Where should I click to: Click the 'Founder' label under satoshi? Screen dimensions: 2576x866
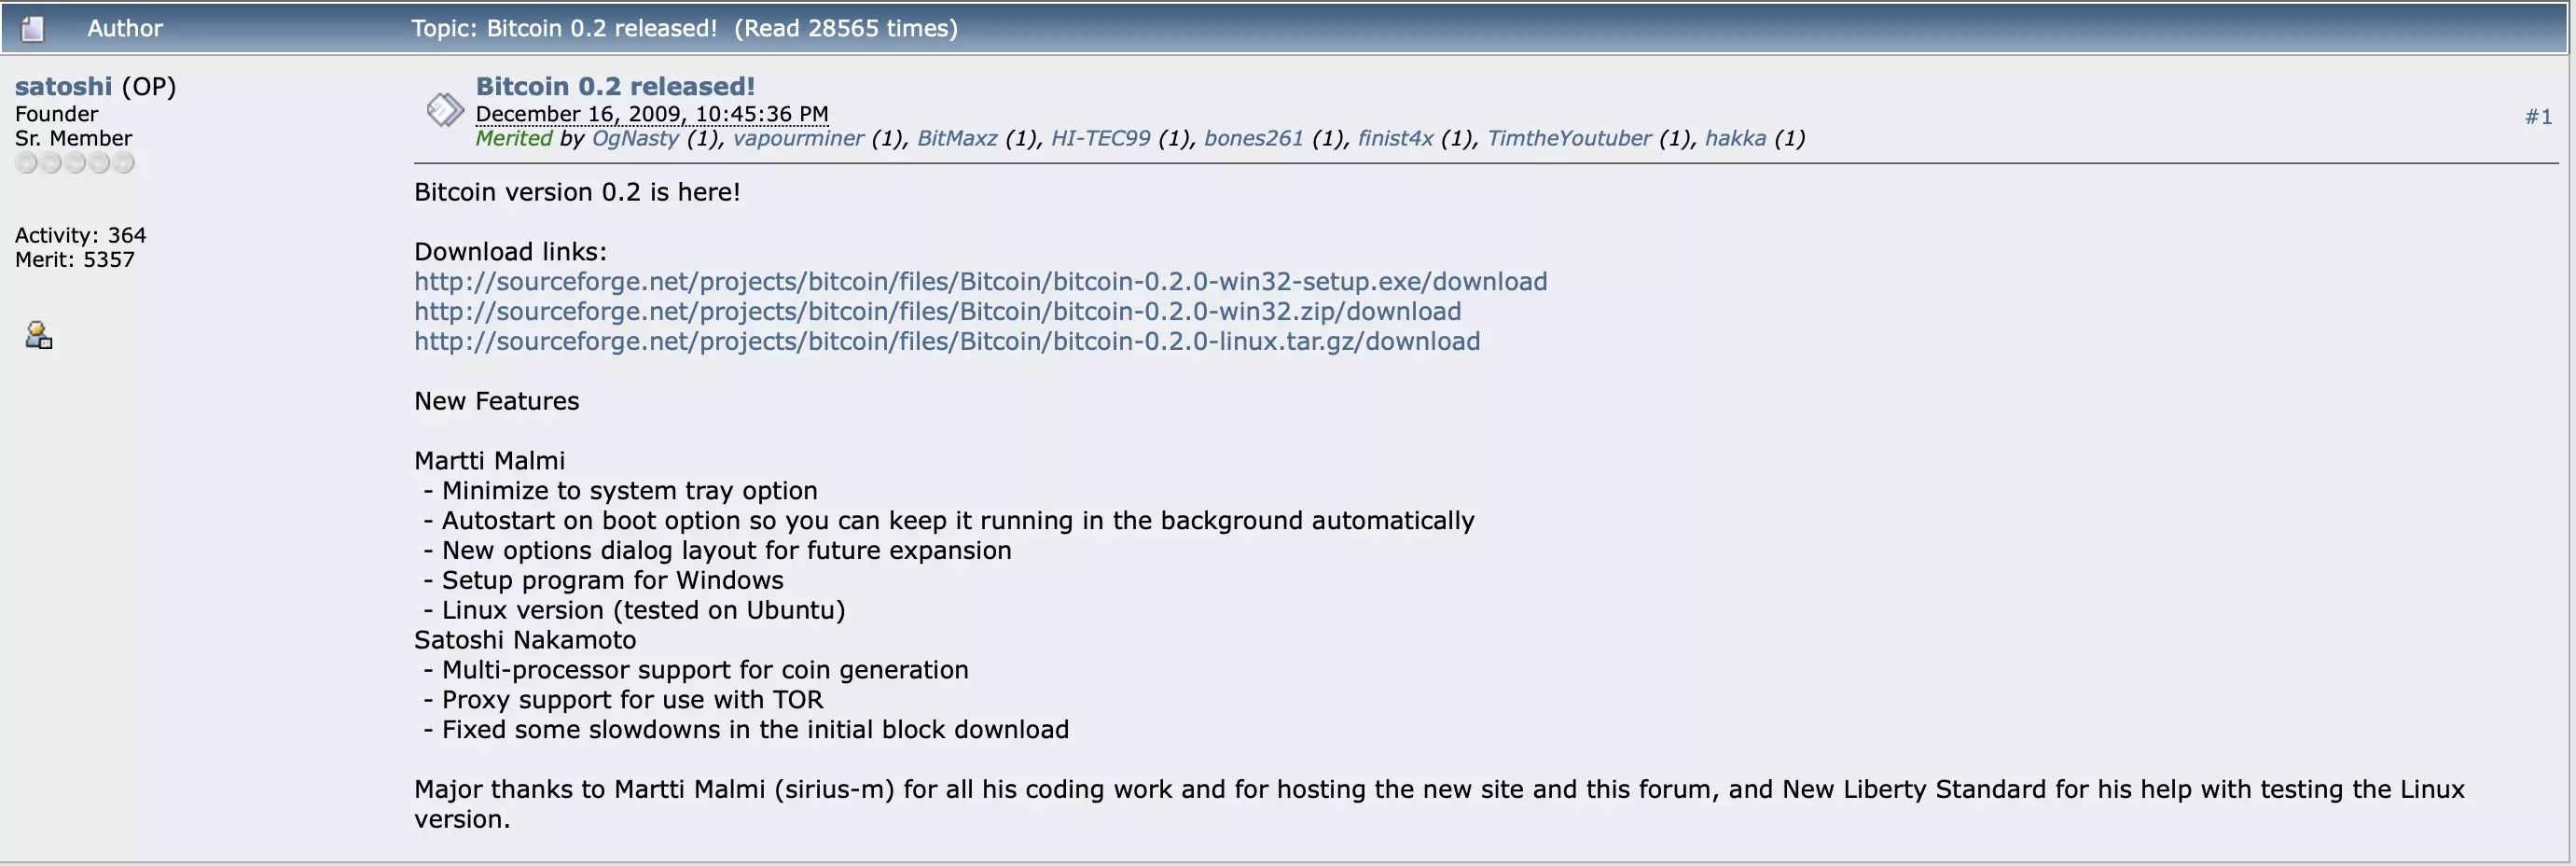click(x=56, y=114)
